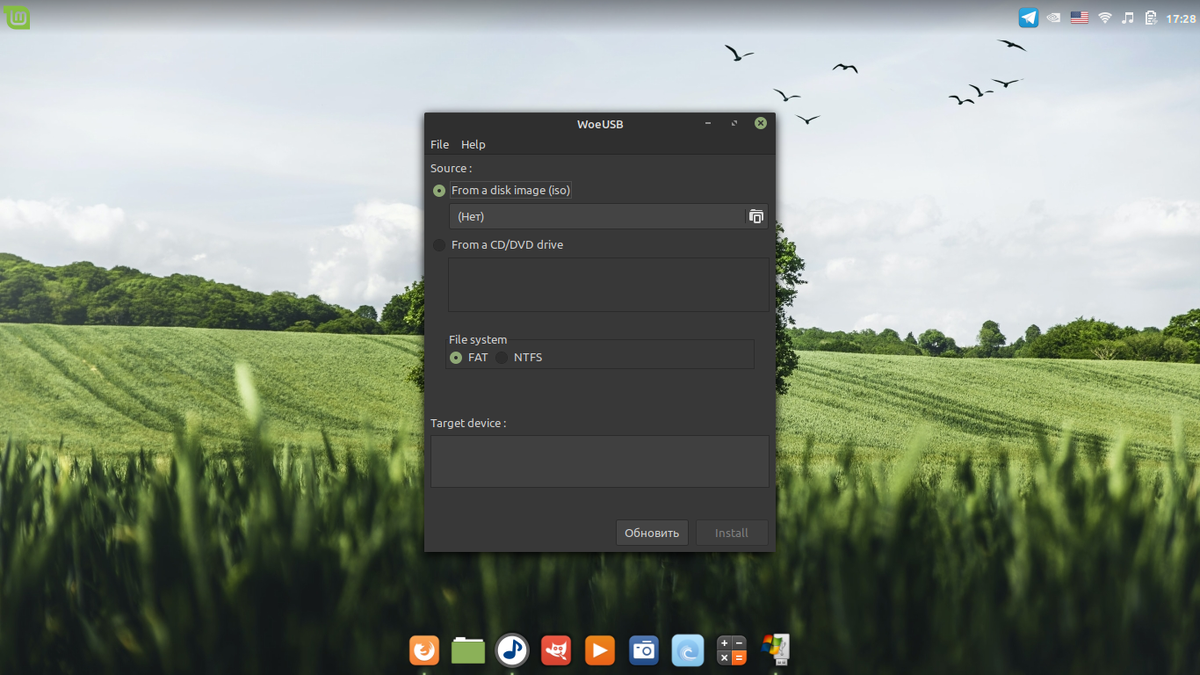This screenshot has height=675, width=1200.
Task: Browse for an ISO file with folder icon
Action: (x=756, y=216)
